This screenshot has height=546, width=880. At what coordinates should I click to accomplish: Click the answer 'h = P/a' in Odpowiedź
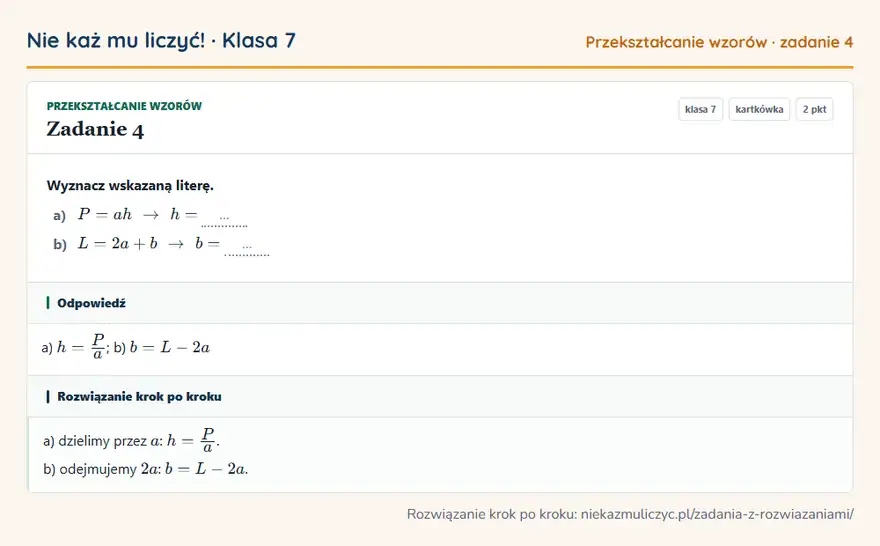pyautogui.click(x=81, y=347)
